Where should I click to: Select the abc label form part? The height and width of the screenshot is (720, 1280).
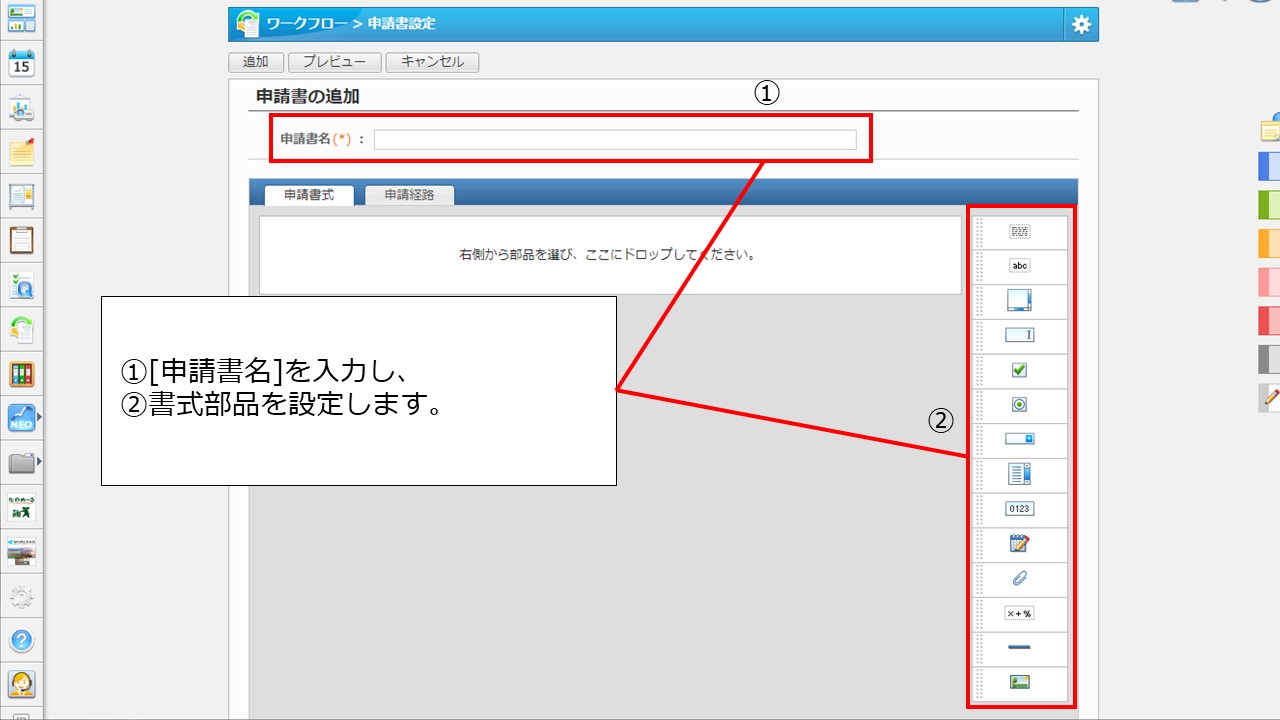[x=1019, y=266]
